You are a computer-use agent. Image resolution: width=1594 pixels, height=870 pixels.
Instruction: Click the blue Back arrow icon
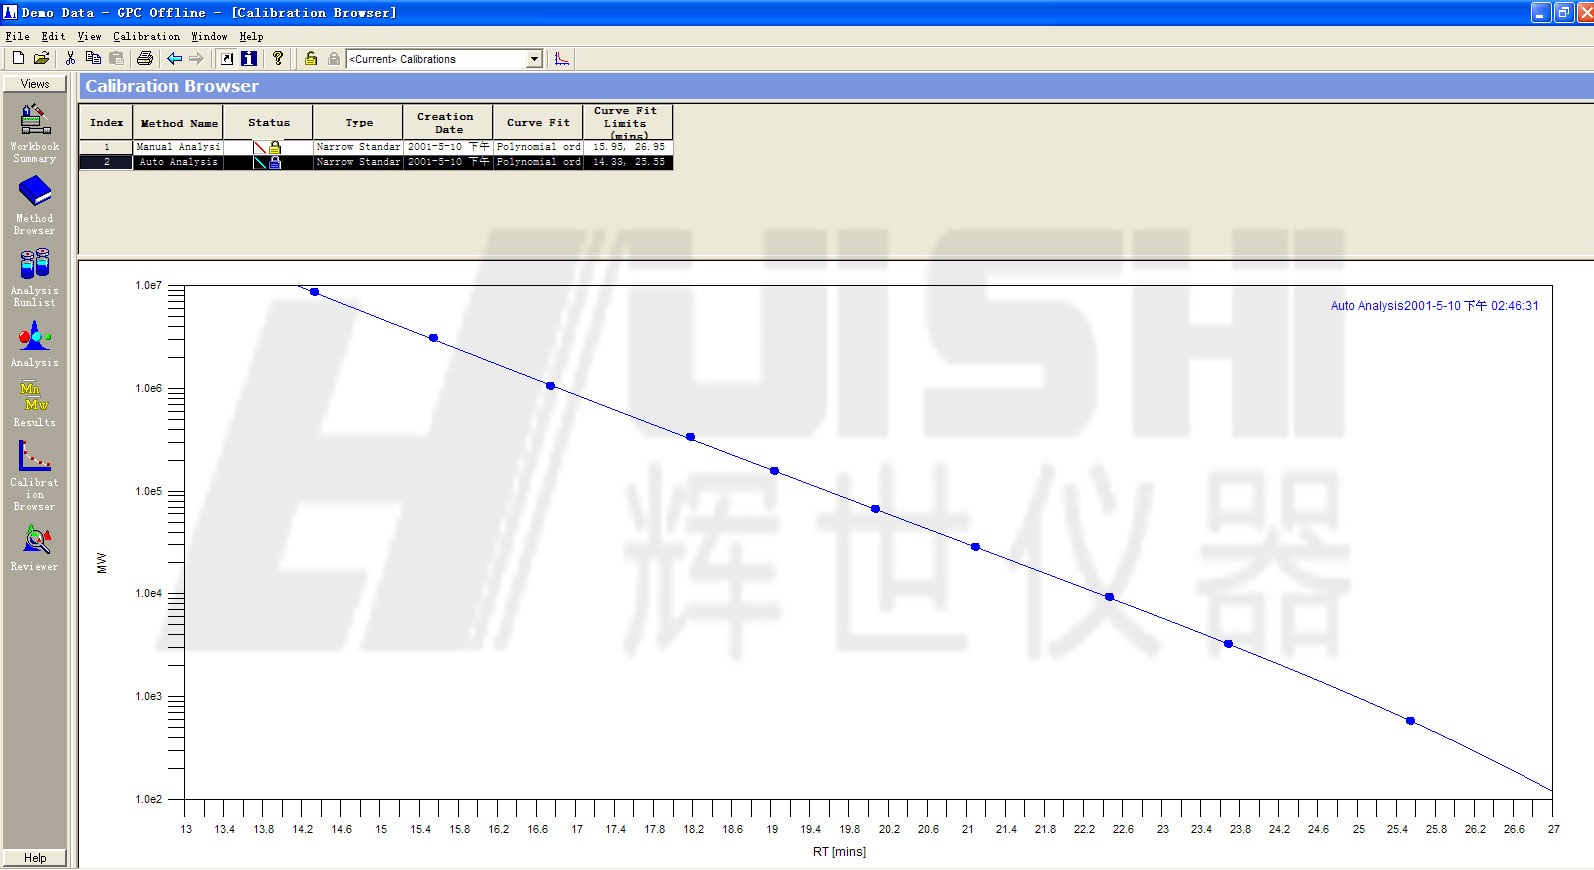174,59
